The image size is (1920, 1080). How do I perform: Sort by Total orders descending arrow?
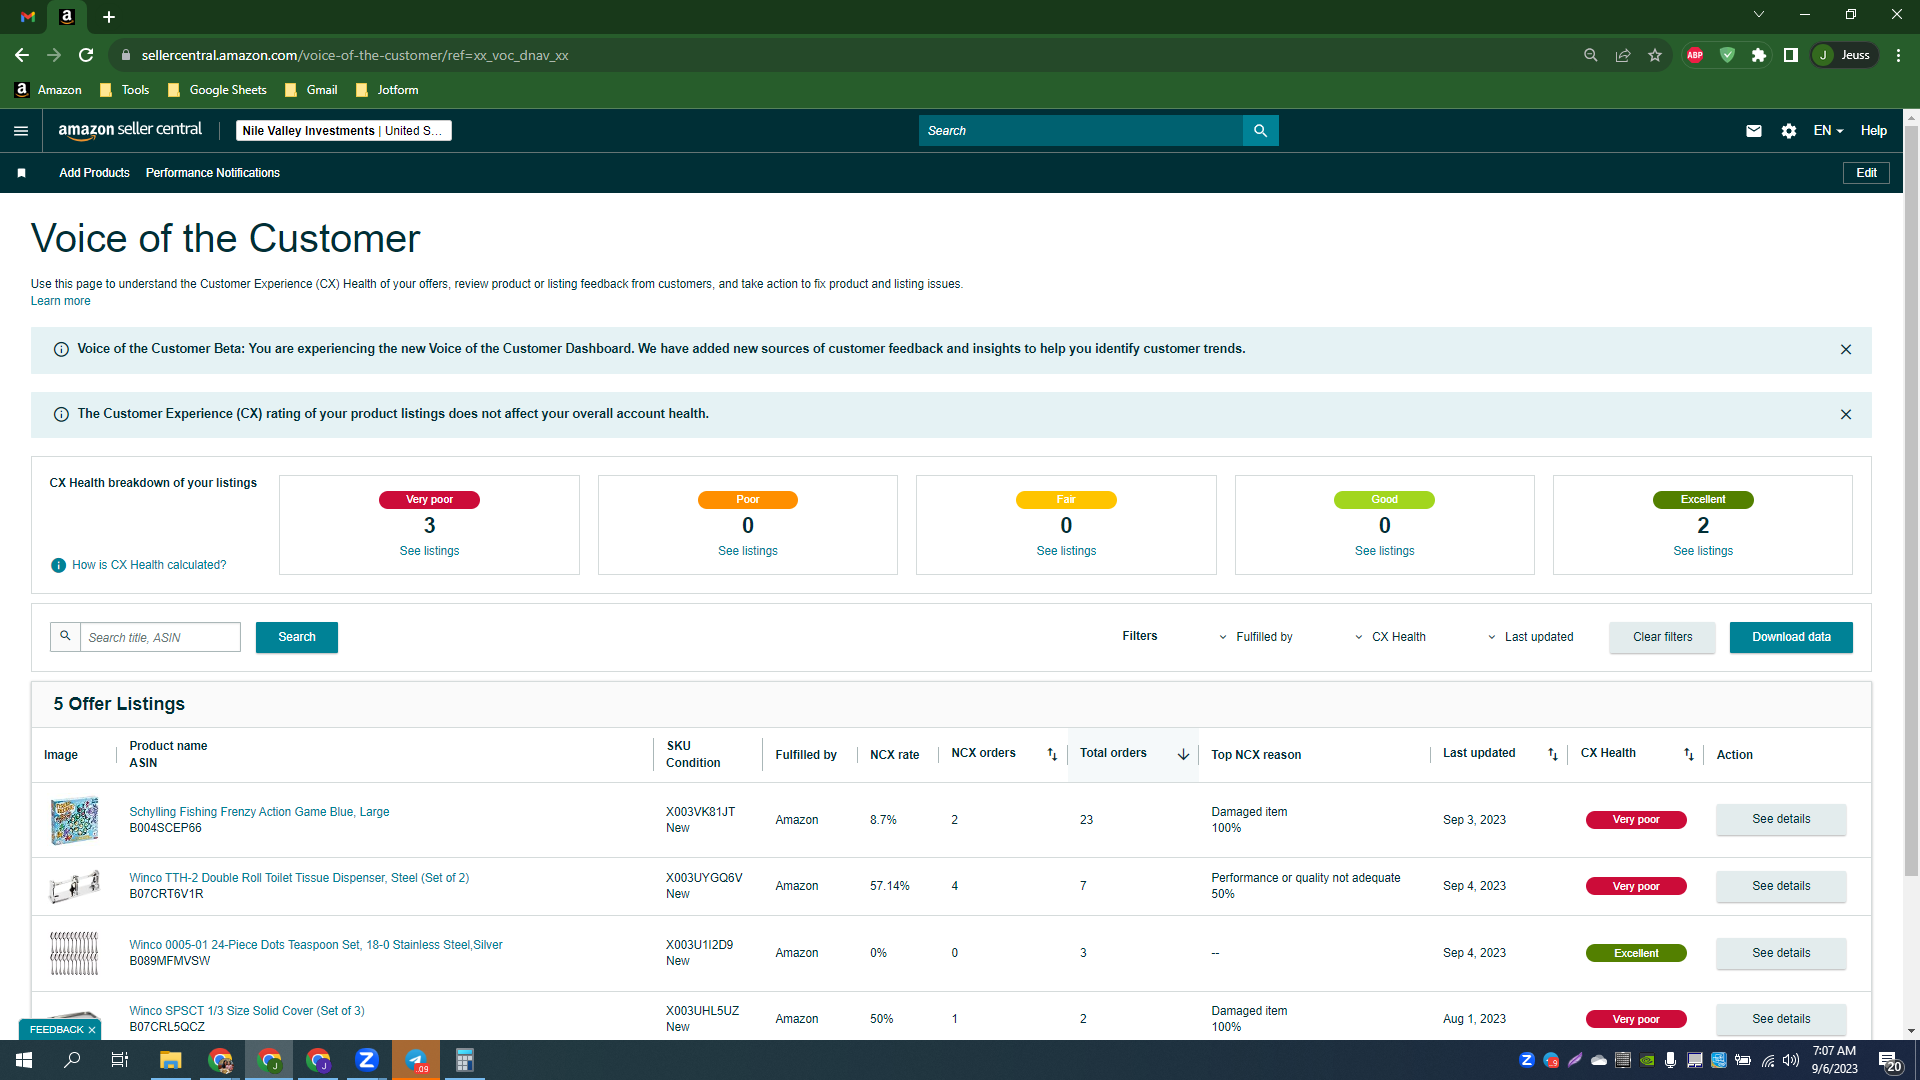coord(1184,755)
